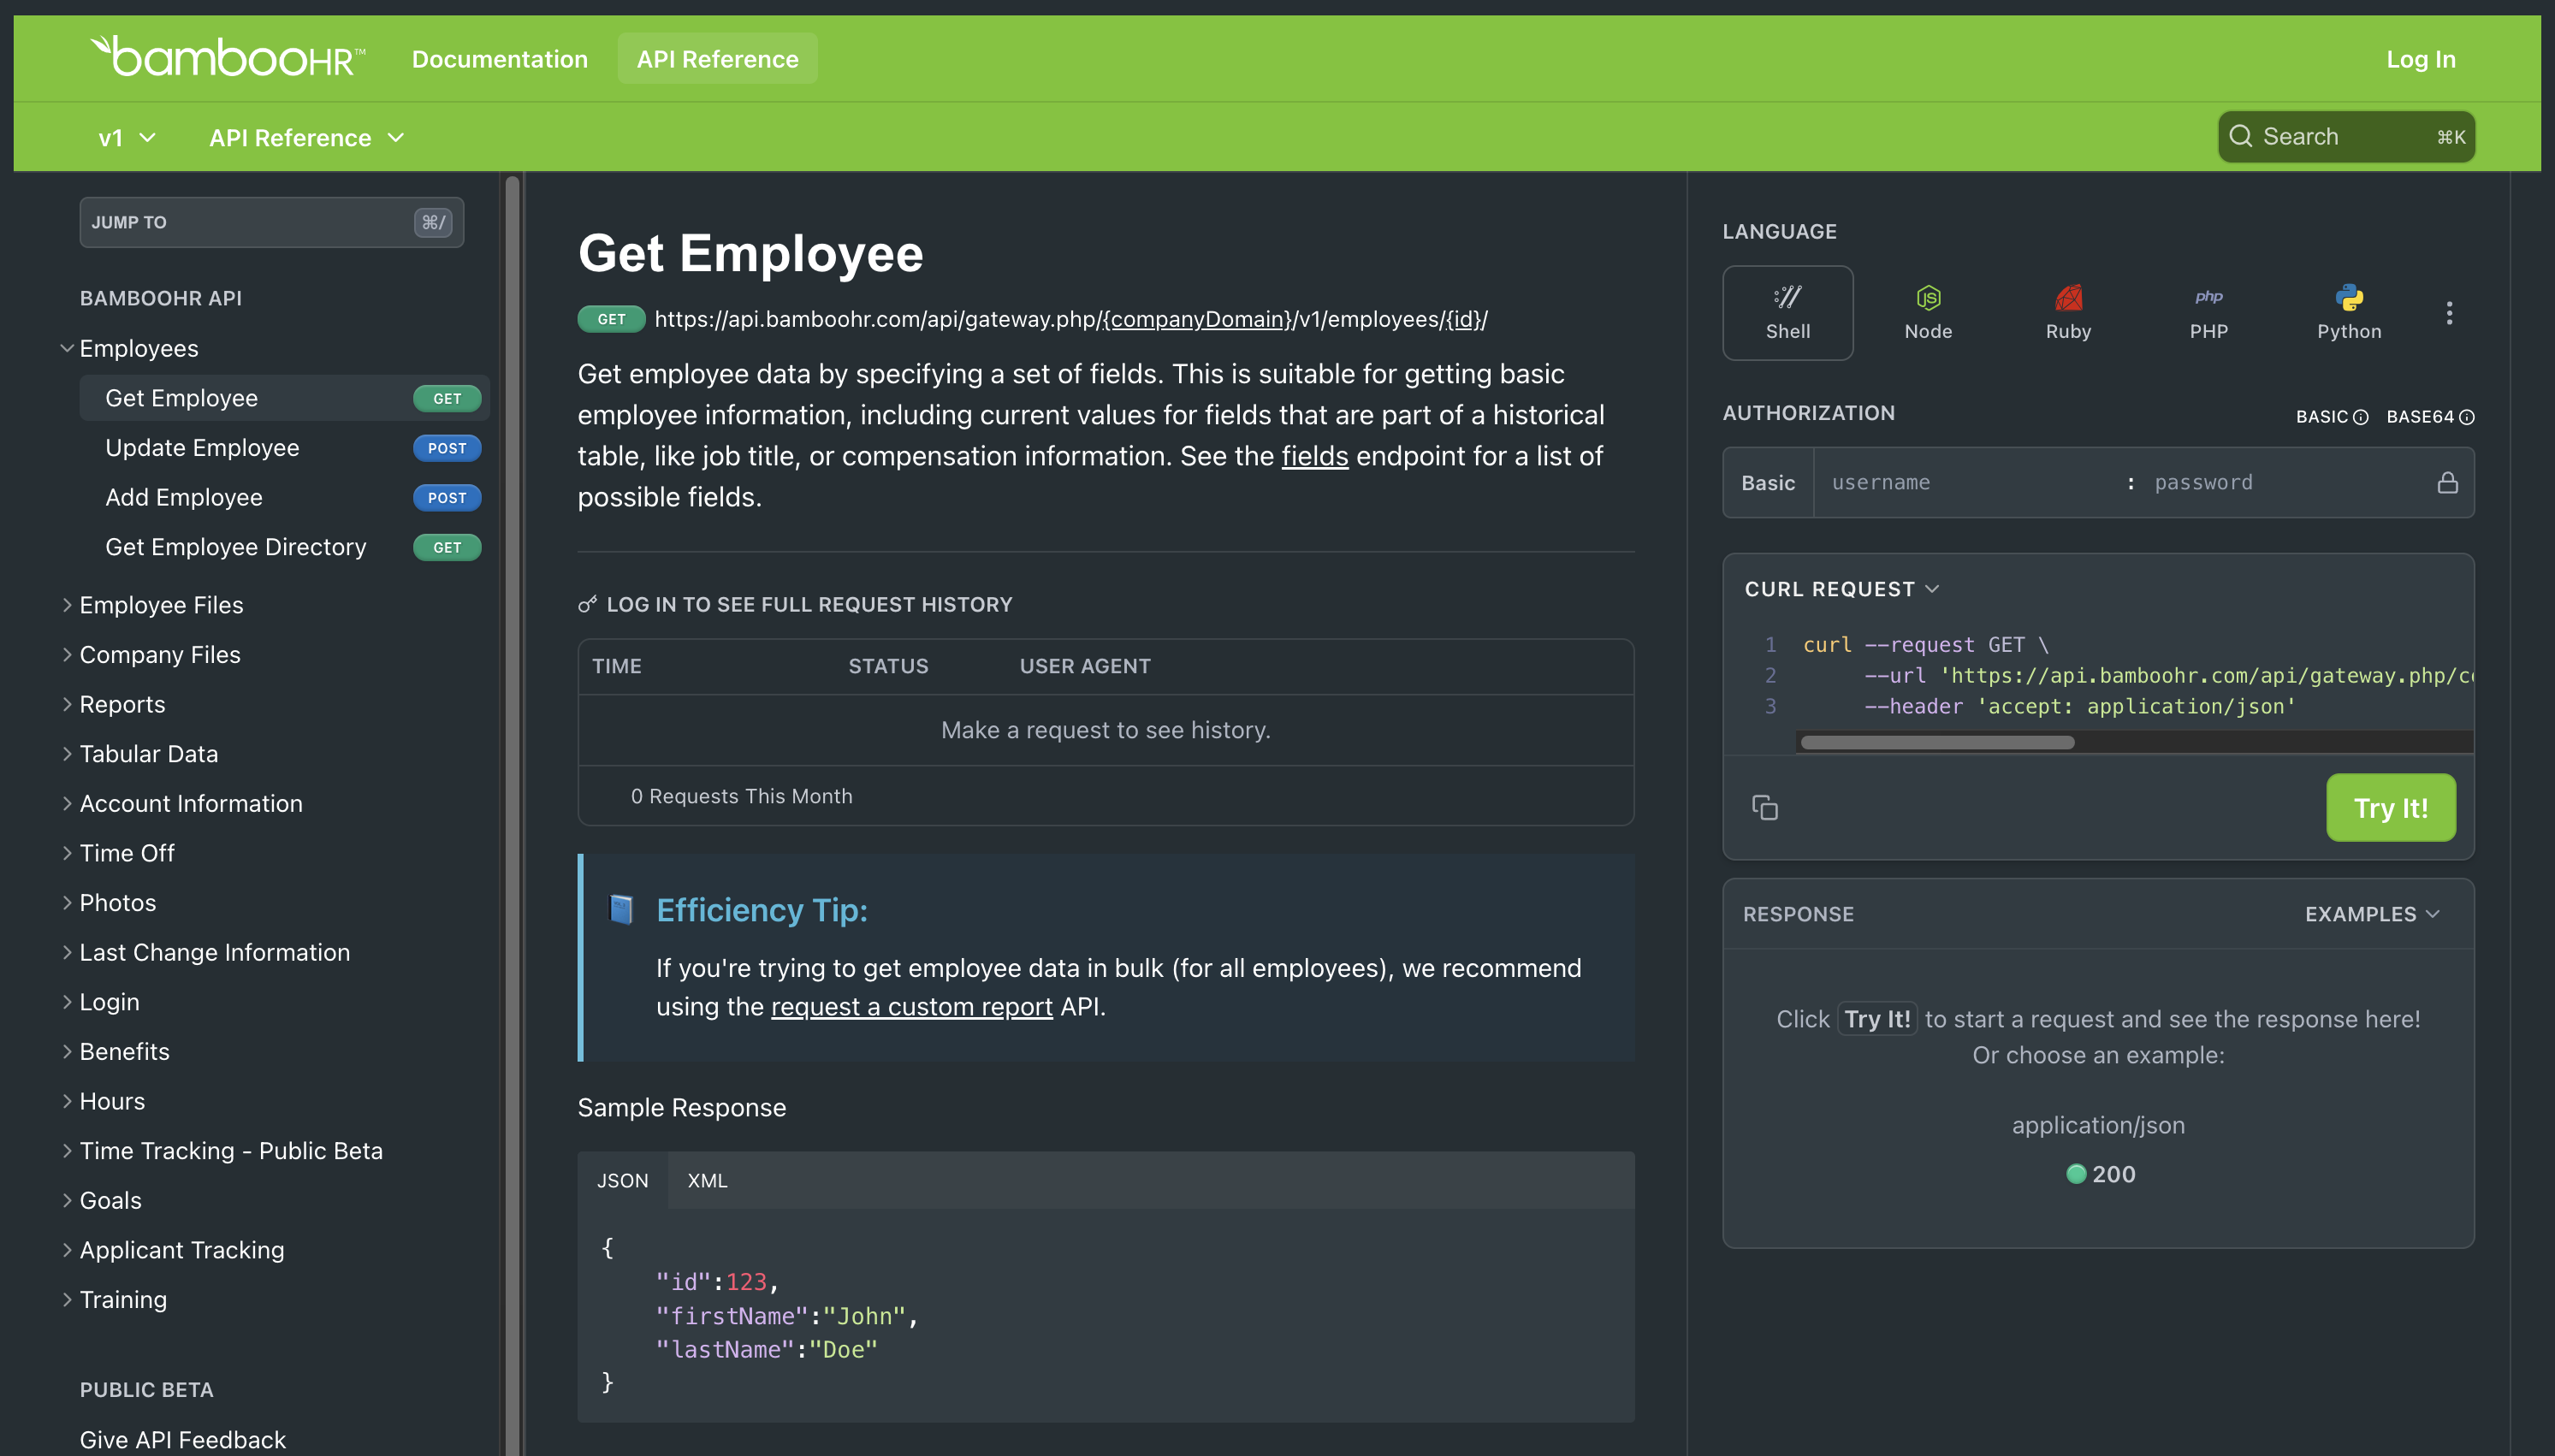Click the BASIC authorization info icon
This screenshot has width=2555, height=1456.
(x=2358, y=416)
